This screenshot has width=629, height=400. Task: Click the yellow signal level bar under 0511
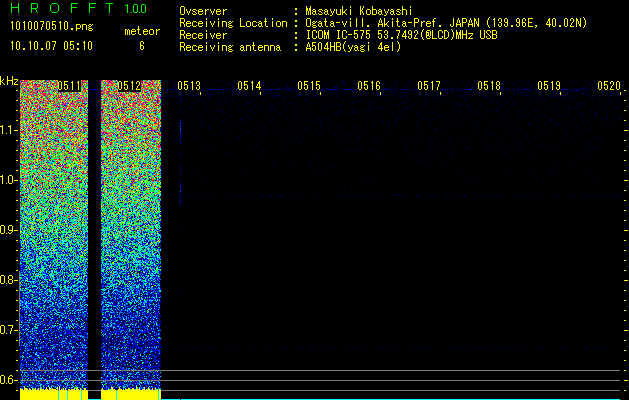[x=54, y=394]
